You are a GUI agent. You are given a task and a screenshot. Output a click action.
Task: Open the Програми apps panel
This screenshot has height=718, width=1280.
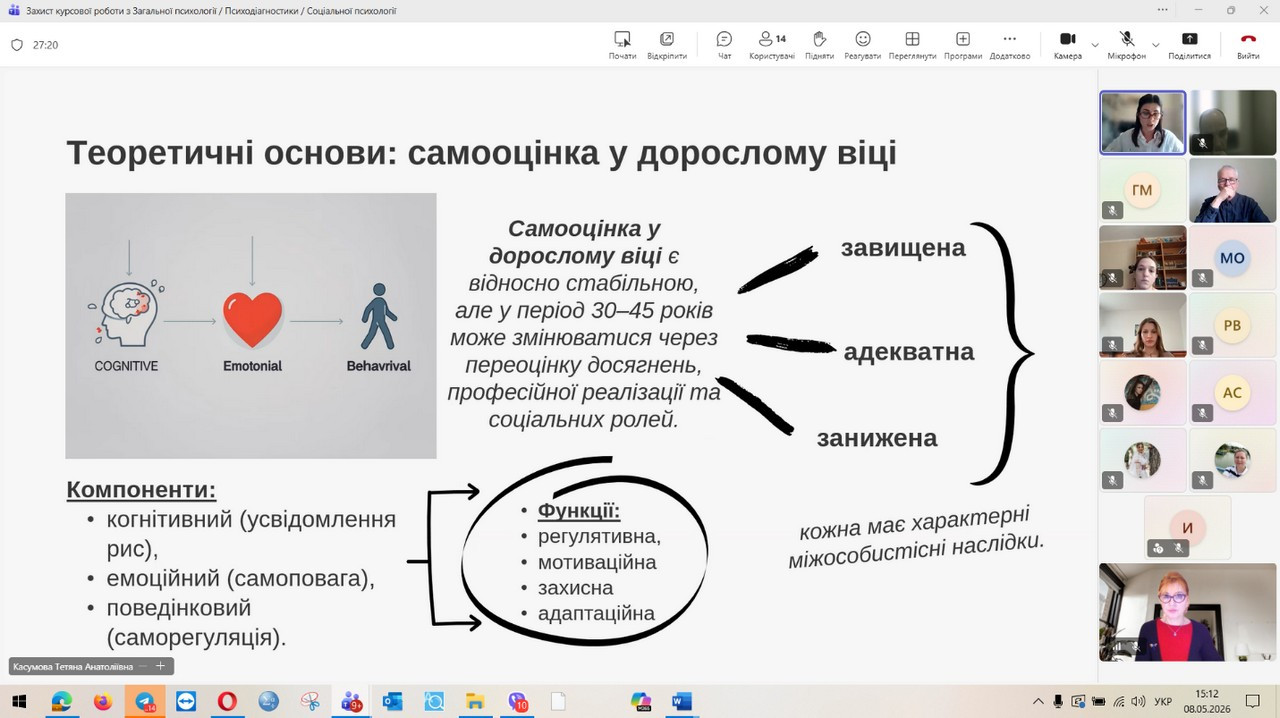point(962,45)
